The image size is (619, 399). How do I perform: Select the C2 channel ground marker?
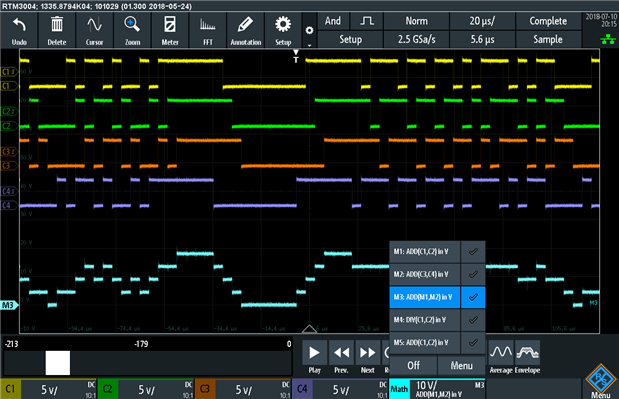click(9, 126)
